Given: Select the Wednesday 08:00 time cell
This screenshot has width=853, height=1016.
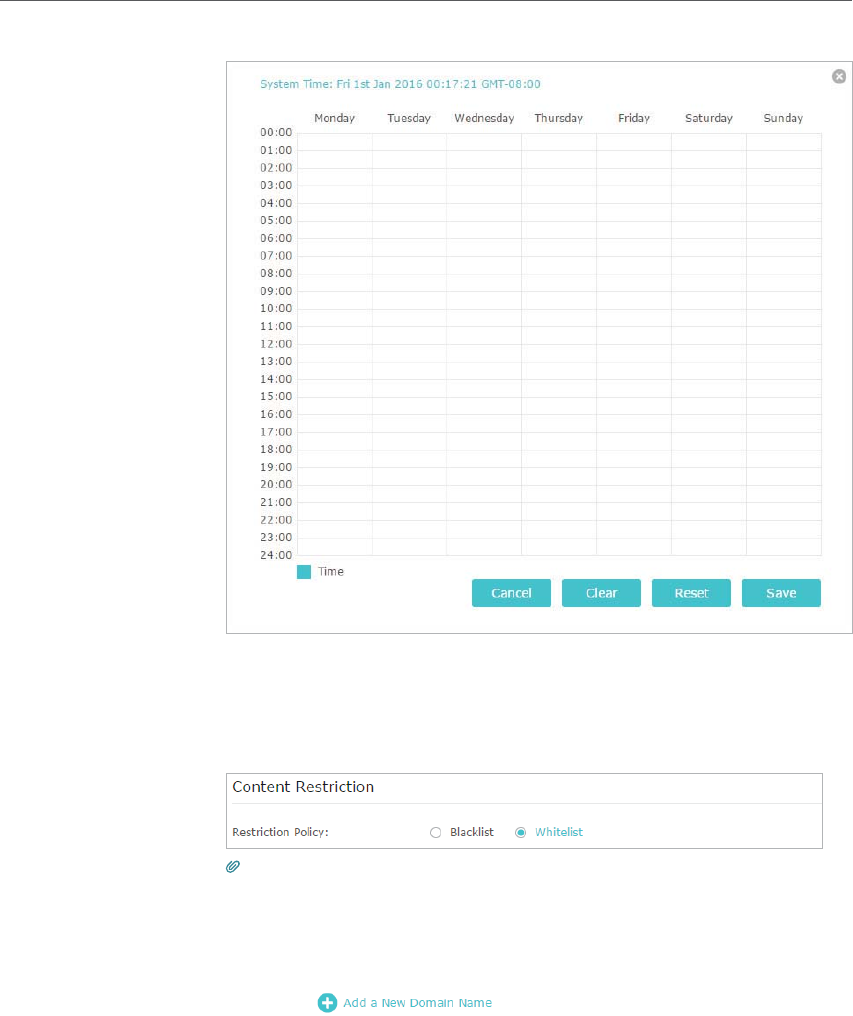Looking at the screenshot, I should point(484,283).
